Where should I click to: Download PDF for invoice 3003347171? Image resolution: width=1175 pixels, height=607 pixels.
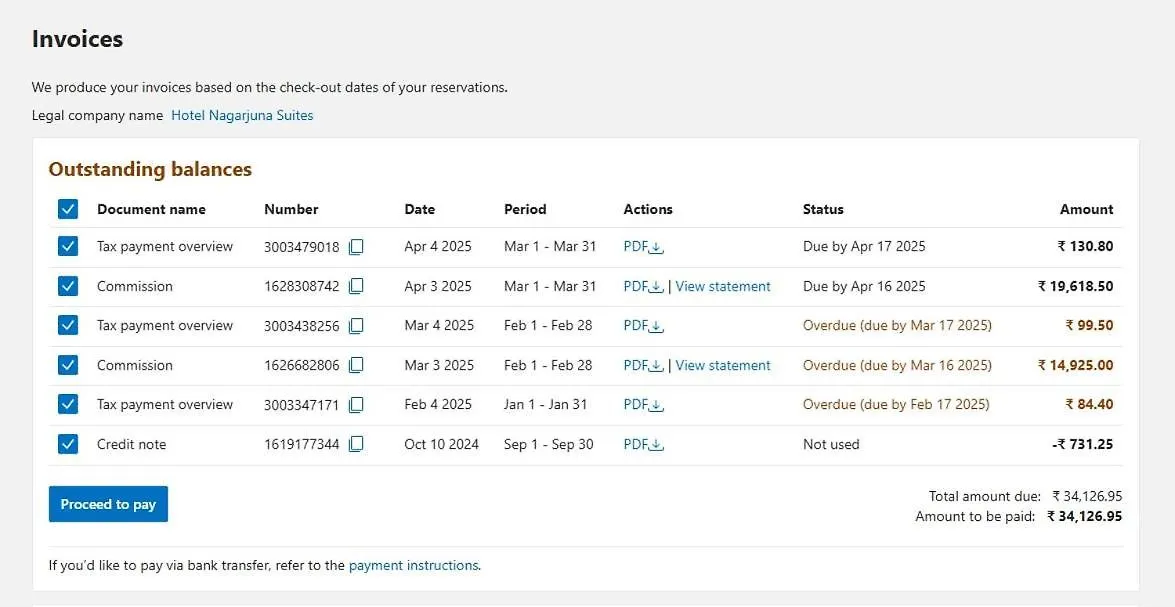coord(644,405)
